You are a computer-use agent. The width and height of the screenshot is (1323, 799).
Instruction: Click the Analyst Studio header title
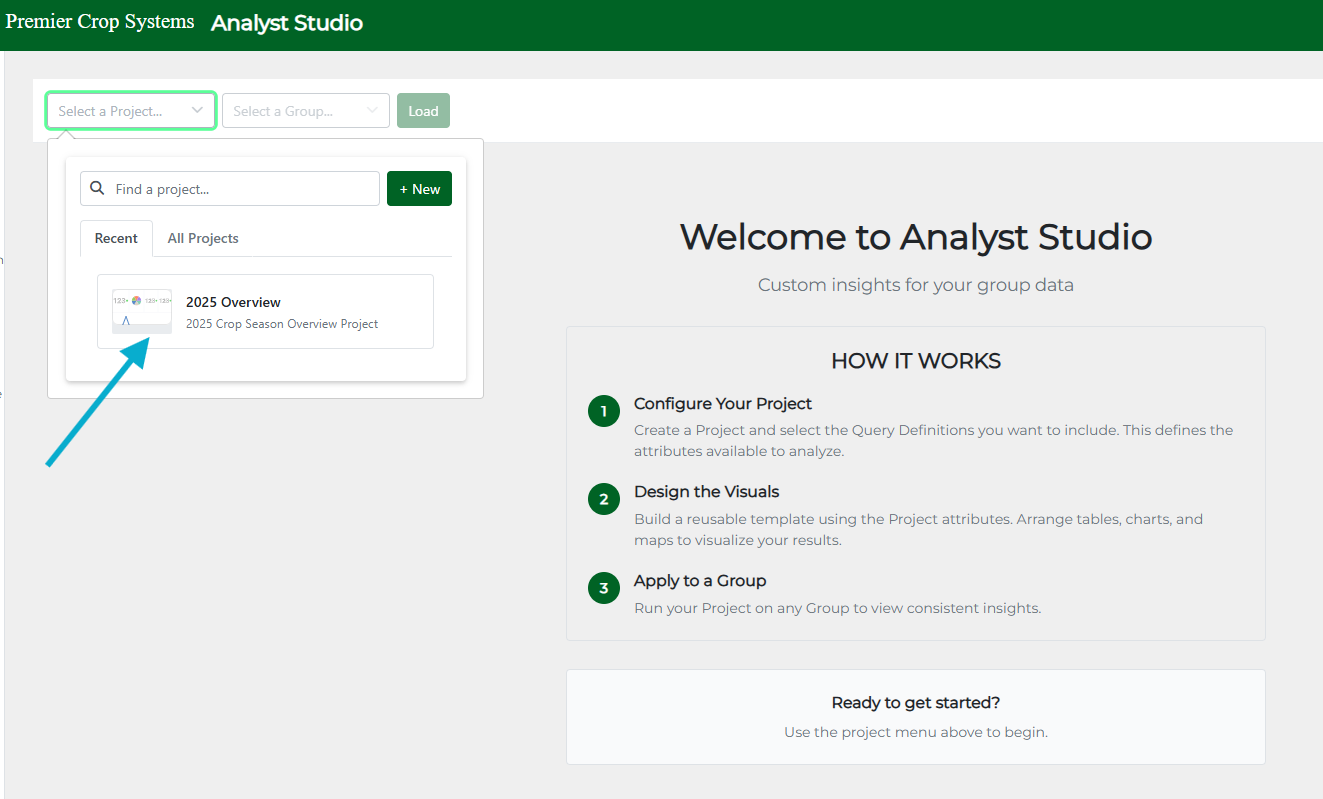pos(287,23)
